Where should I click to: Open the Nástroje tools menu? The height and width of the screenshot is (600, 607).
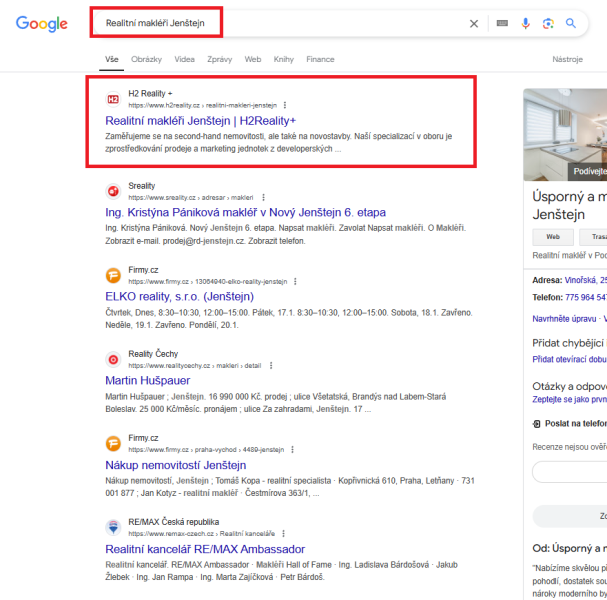[567, 59]
